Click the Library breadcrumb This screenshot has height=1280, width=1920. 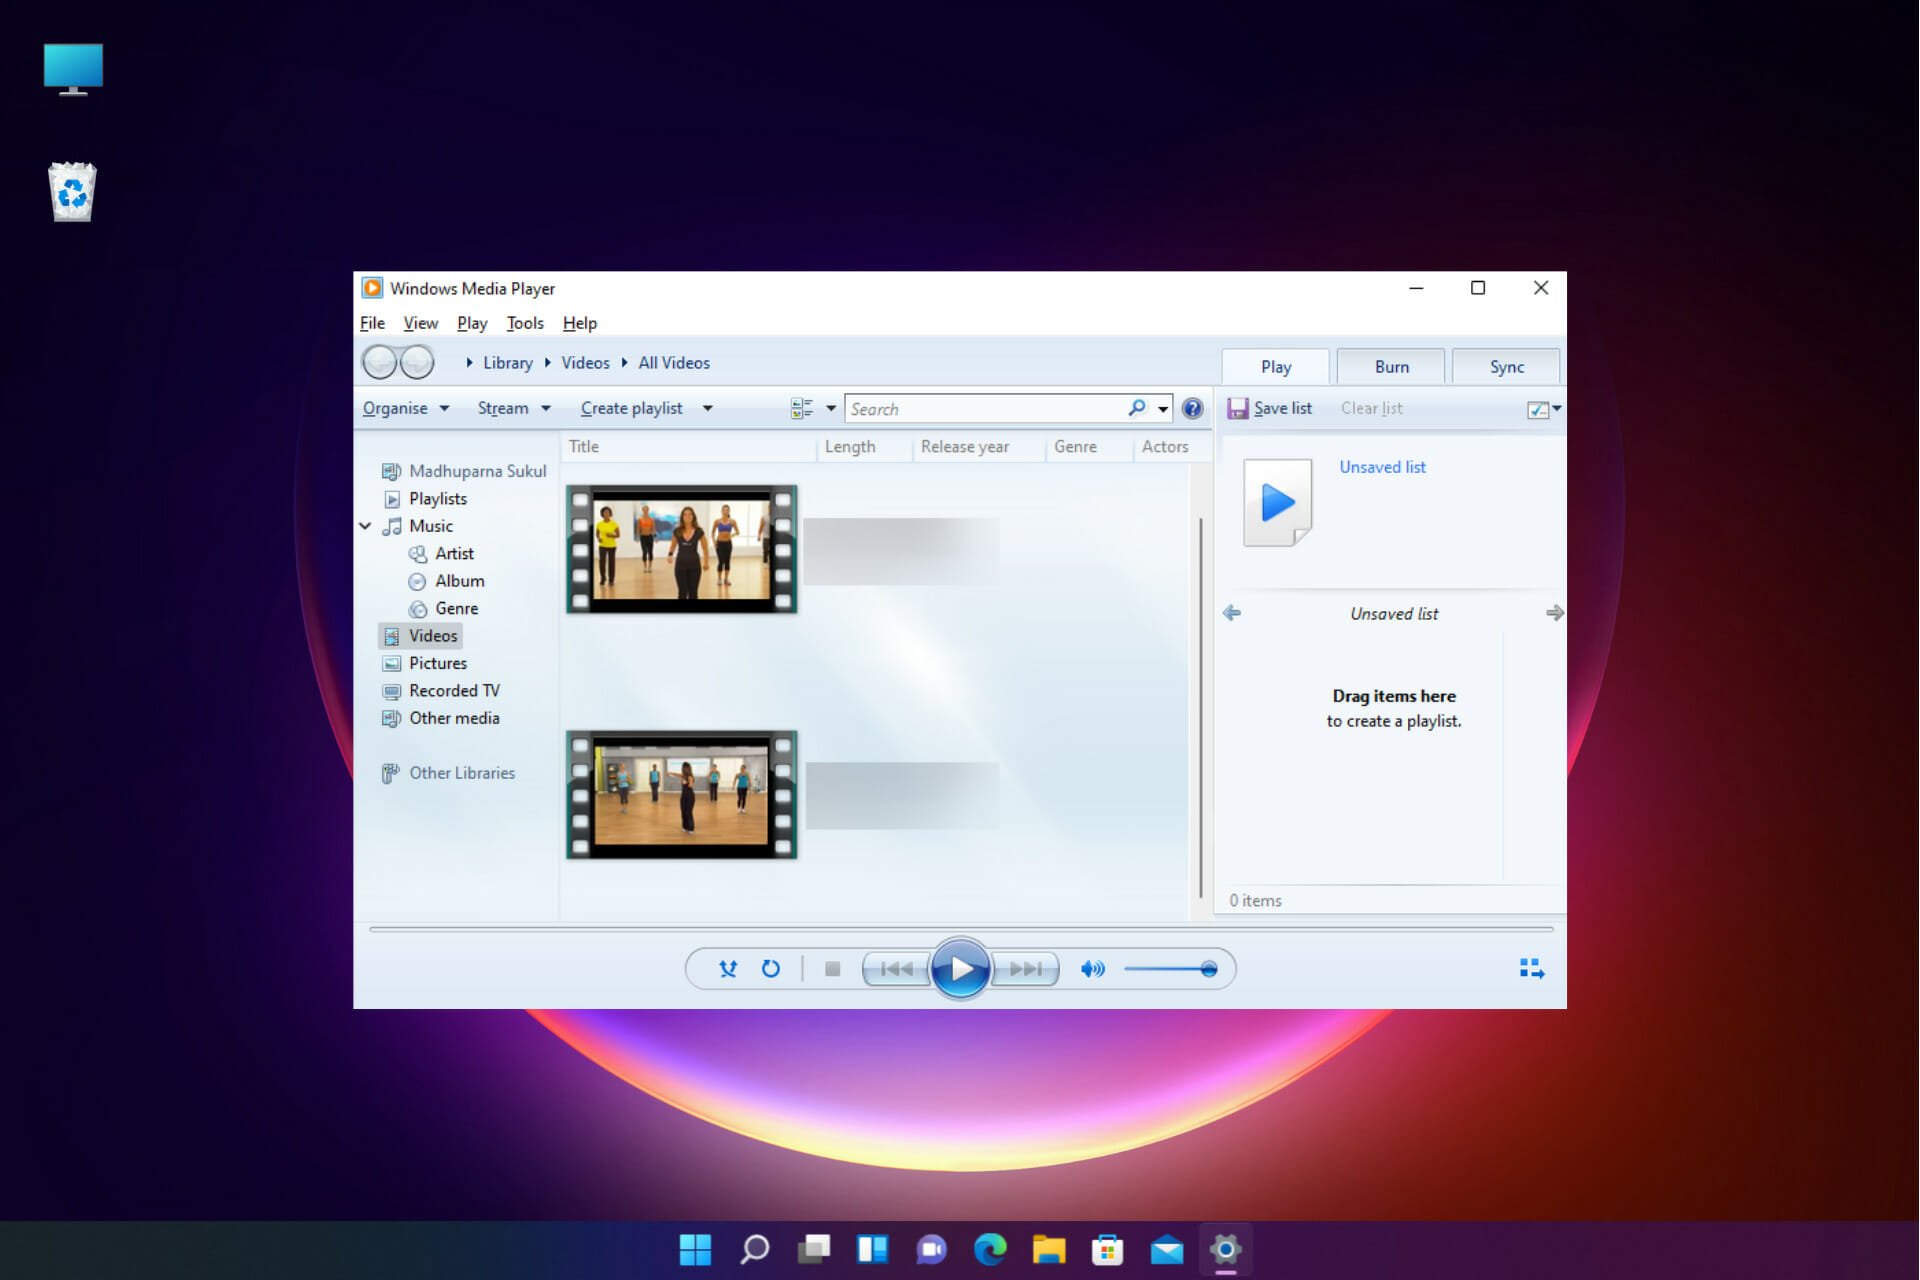[x=508, y=362]
